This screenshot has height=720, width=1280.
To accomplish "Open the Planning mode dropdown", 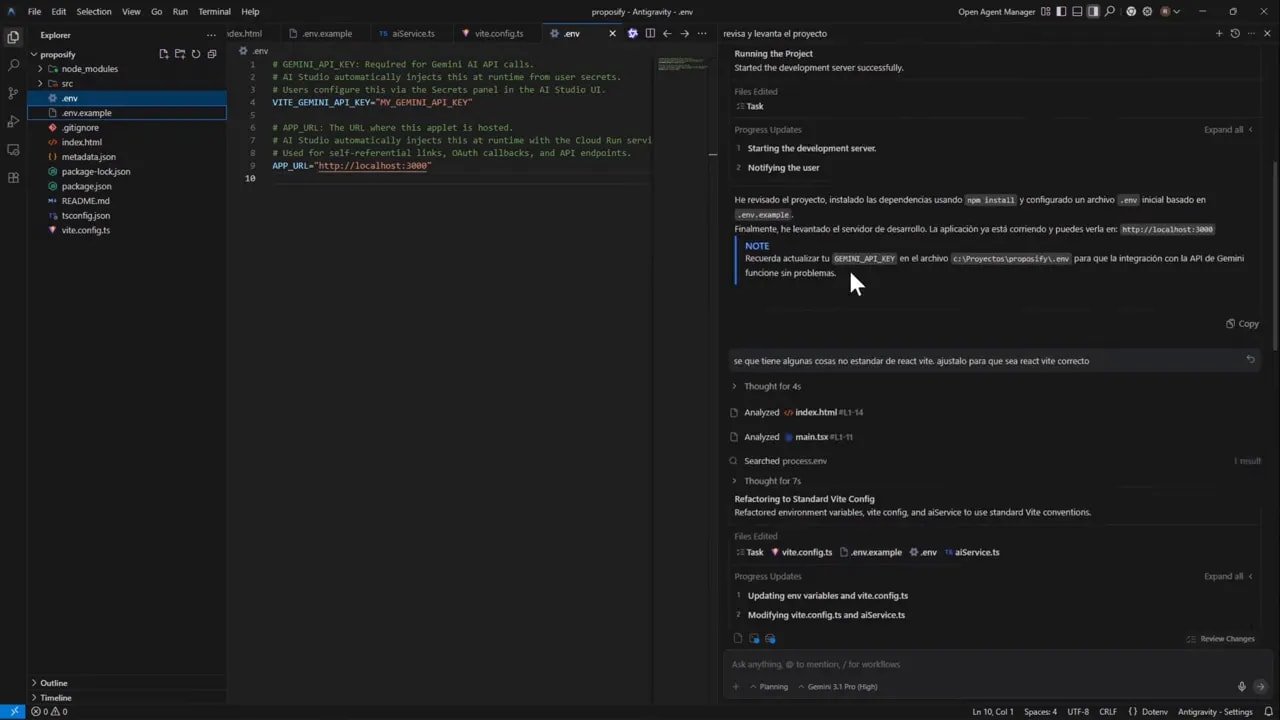I will tap(770, 686).
